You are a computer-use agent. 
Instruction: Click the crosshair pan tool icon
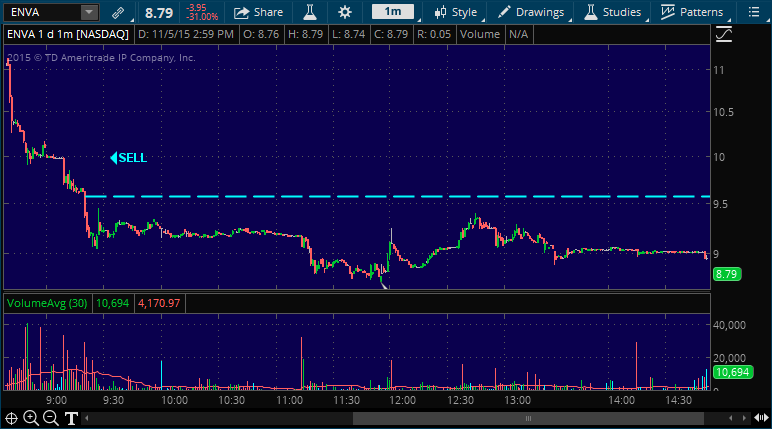coord(11,419)
